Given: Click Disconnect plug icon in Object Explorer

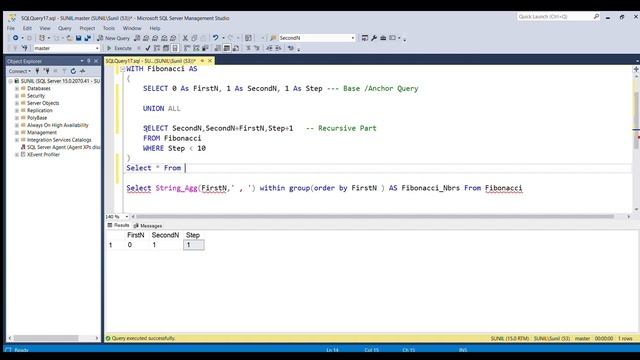Looking at the screenshot, I should pos(47,71).
